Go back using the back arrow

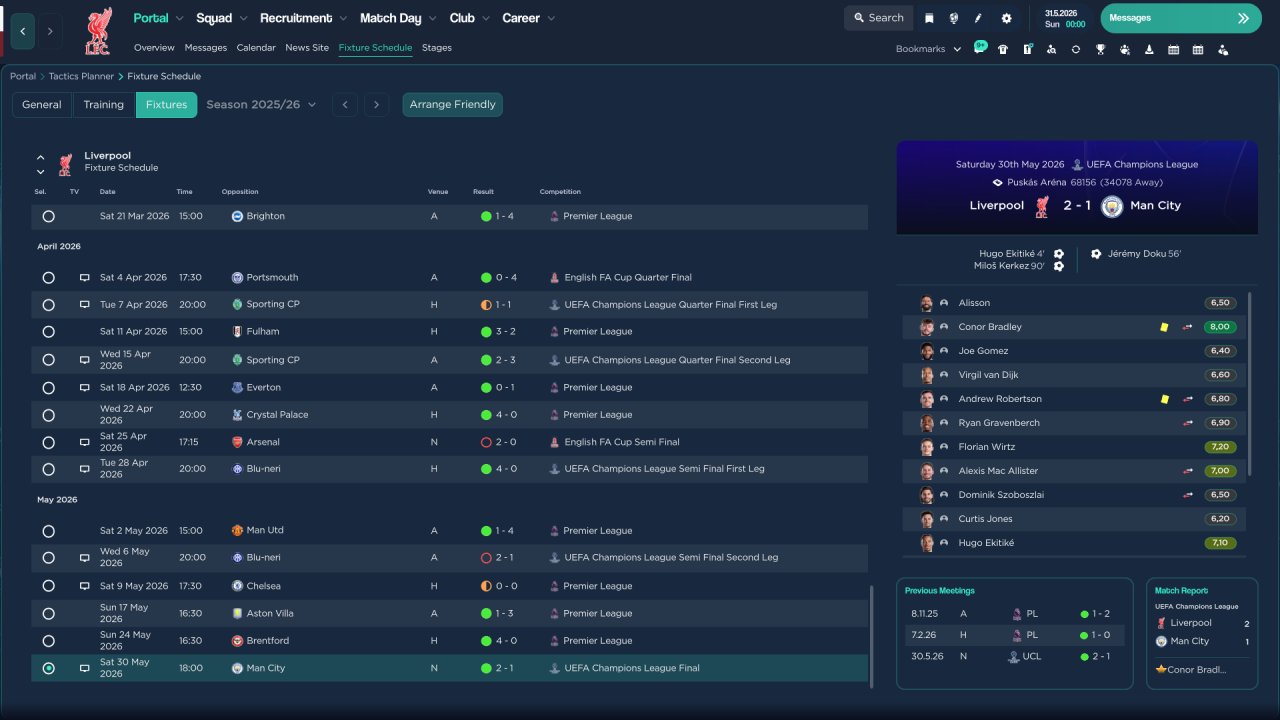[23, 31]
